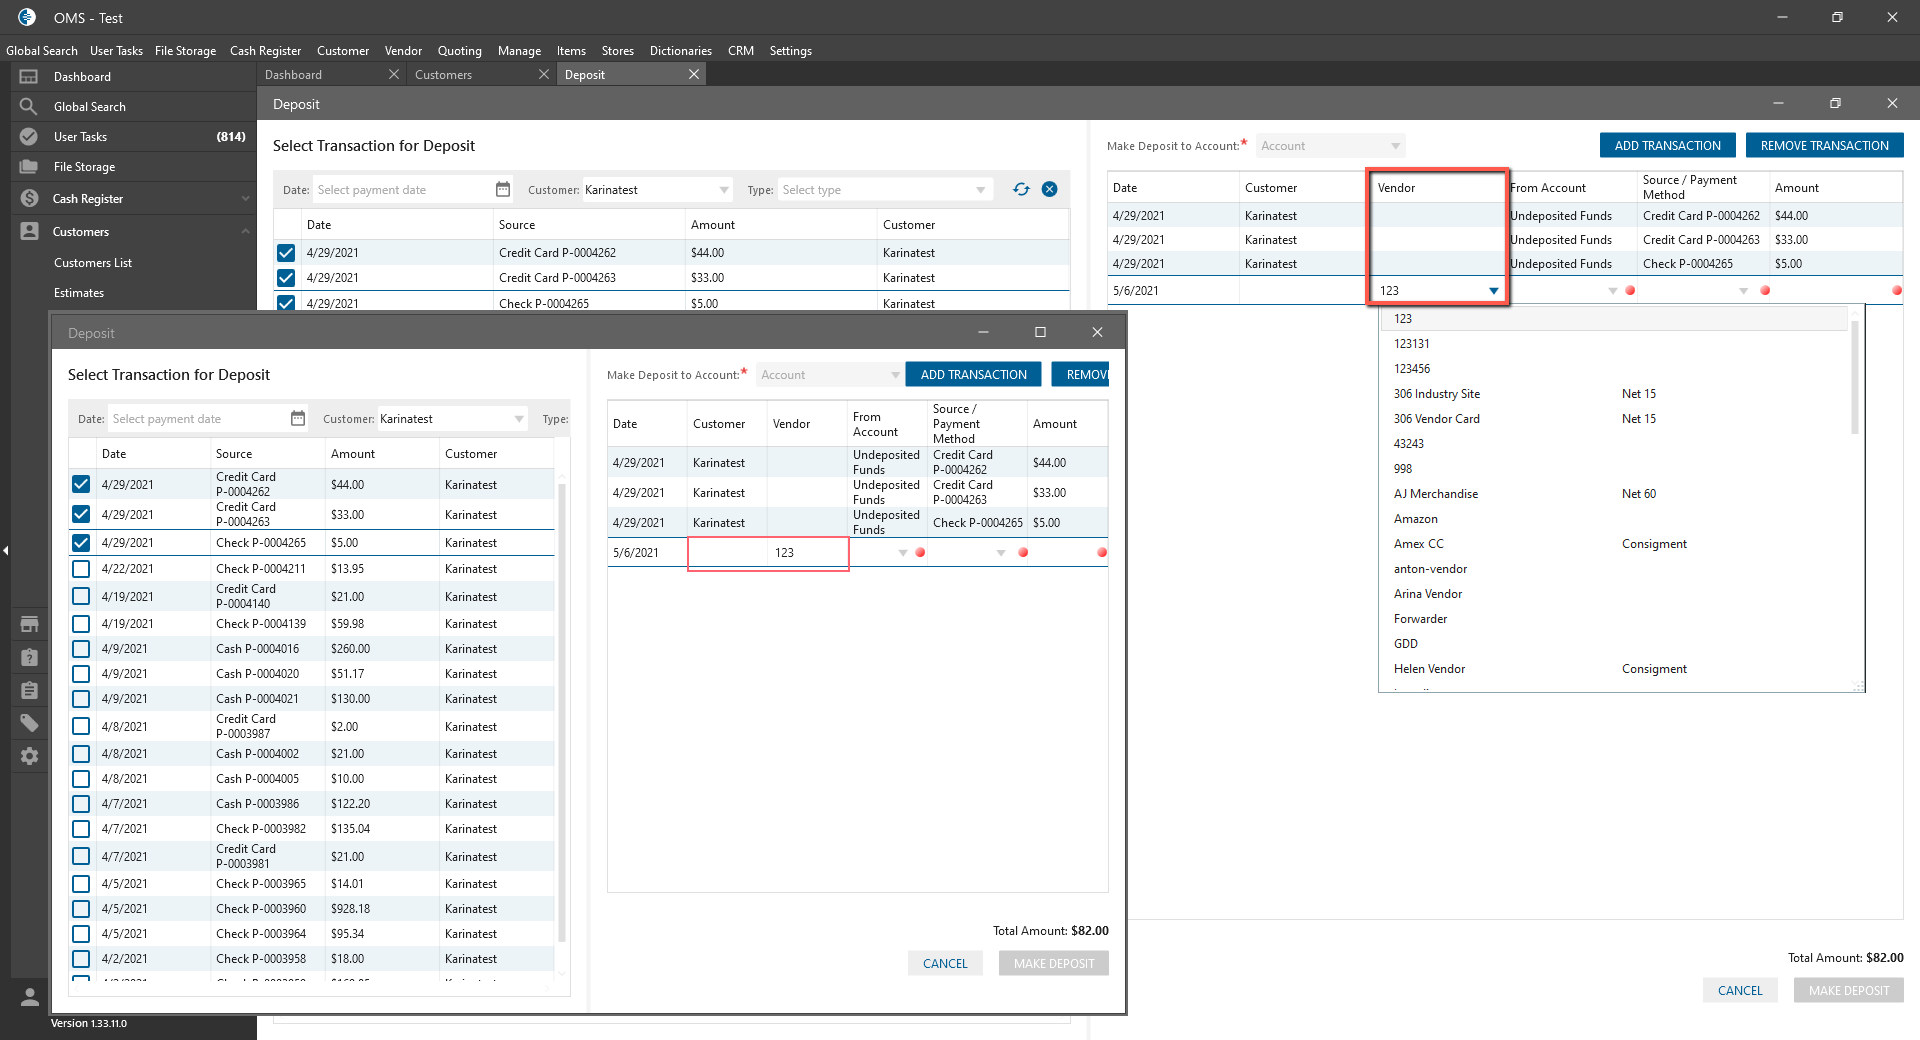The height and width of the screenshot is (1040, 1920).
Task: Click the top-right REMOVE TRANSACTION button
Action: tap(1824, 146)
